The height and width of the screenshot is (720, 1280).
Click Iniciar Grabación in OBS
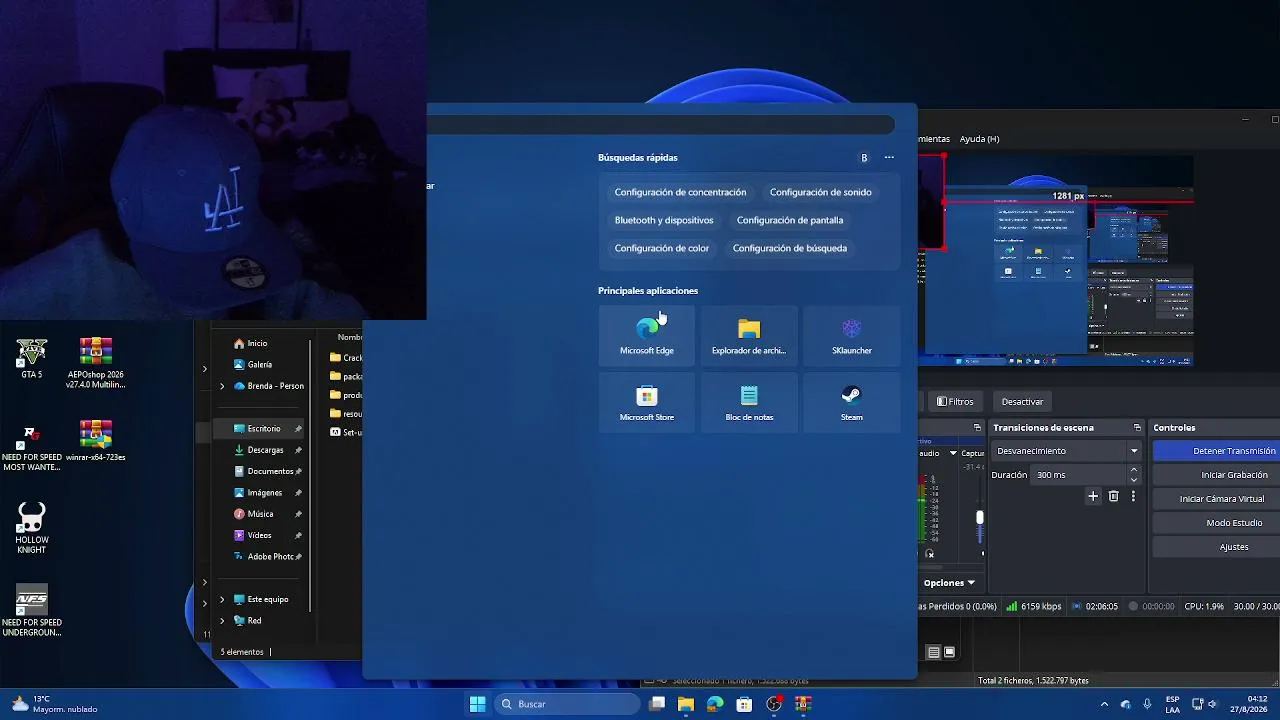[x=1216, y=475]
